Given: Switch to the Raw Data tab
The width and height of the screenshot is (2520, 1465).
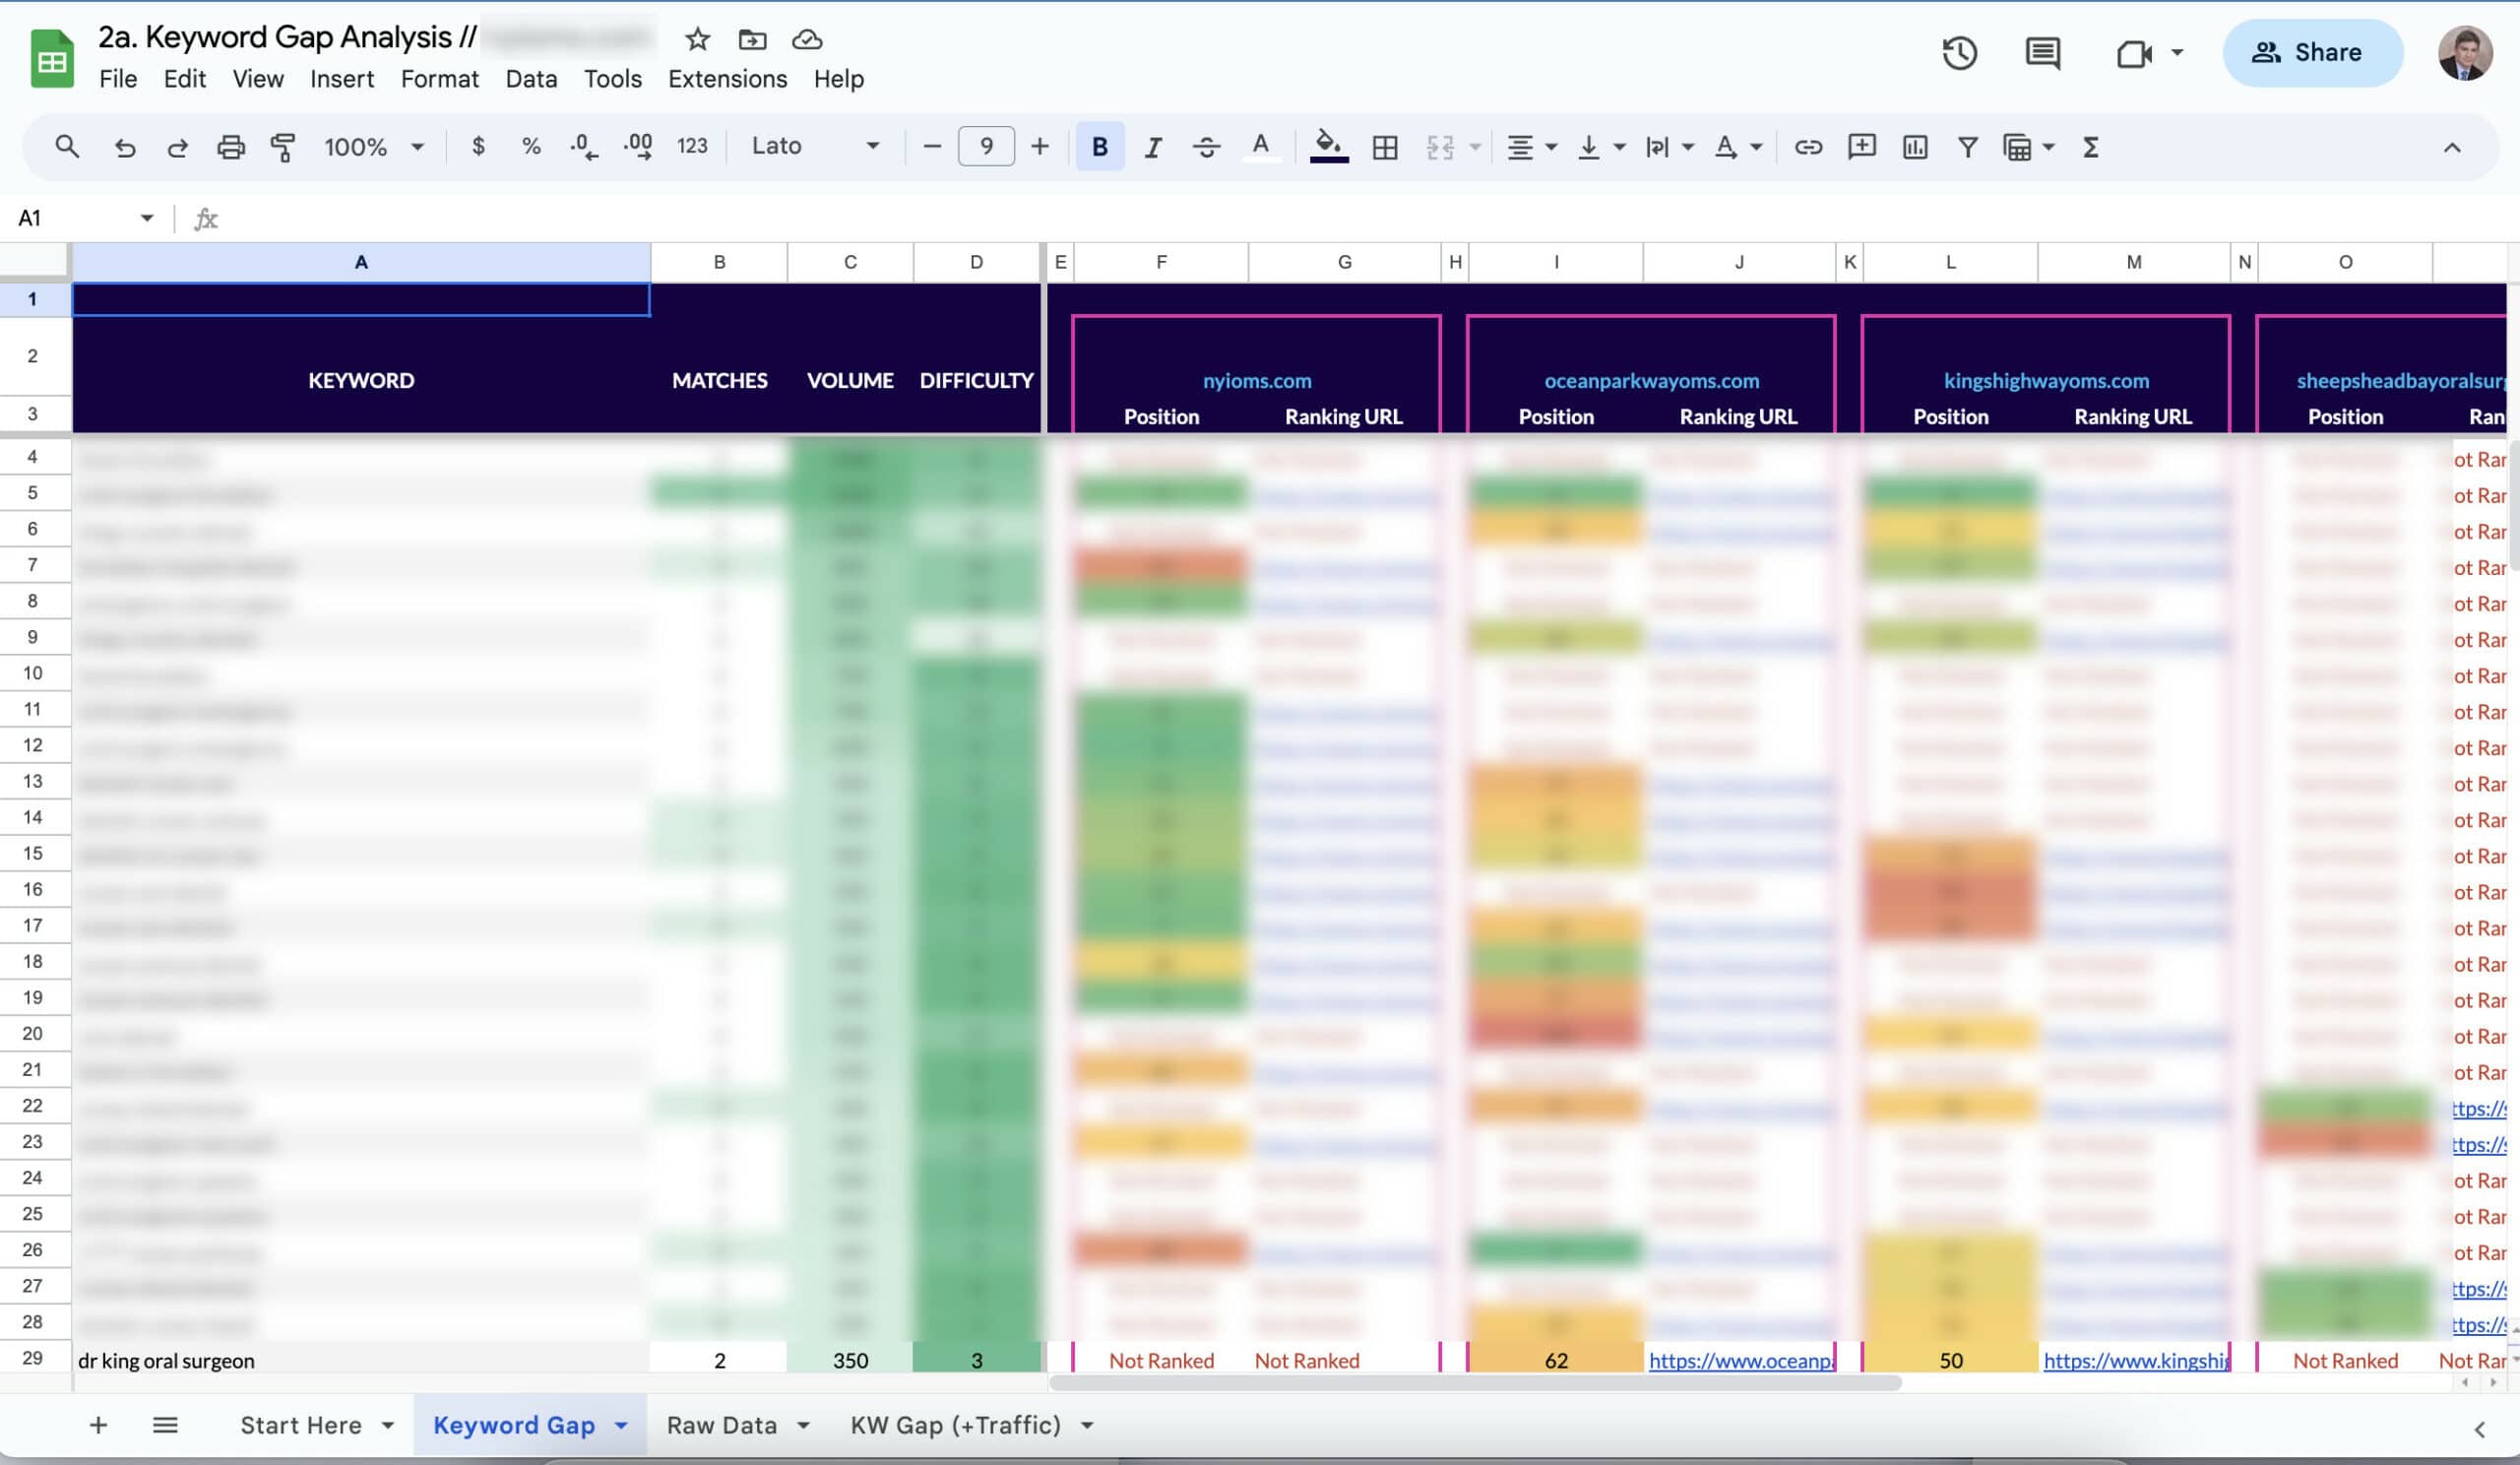Looking at the screenshot, I should pyautogui.click(x=721, y=1425).
